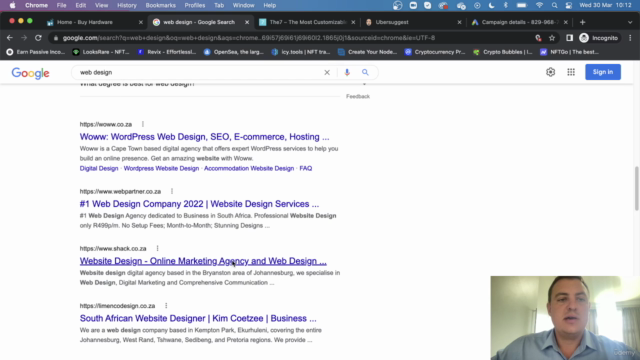The image size is (640, 360).
Task: Open Accommodation Website Design sitelink
Action: click(249, 168)
